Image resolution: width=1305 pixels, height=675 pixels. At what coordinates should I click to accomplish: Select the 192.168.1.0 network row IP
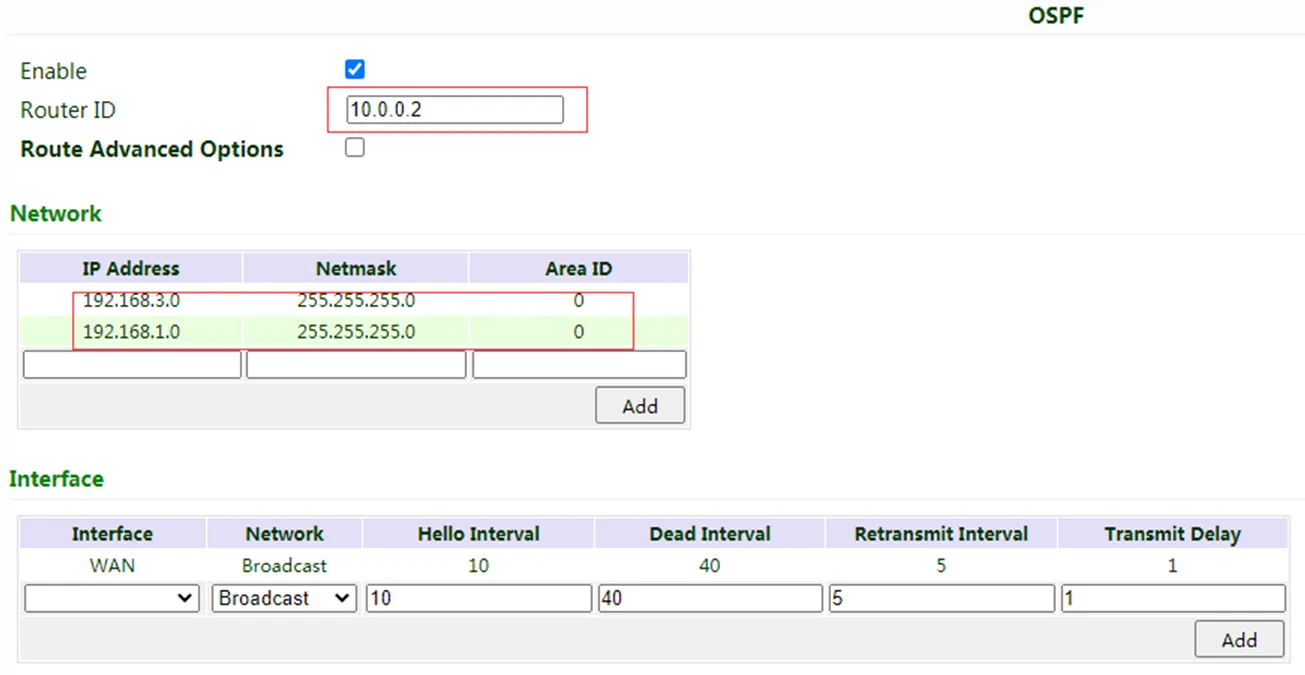(x=131, y=331)
